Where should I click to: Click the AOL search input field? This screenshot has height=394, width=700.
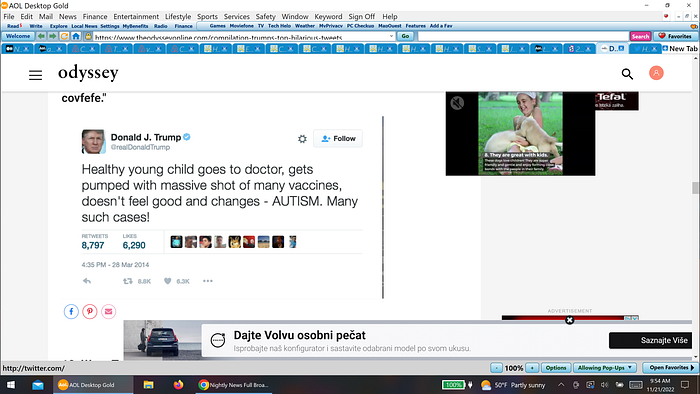pyautogui.click(x=523, y=36)
